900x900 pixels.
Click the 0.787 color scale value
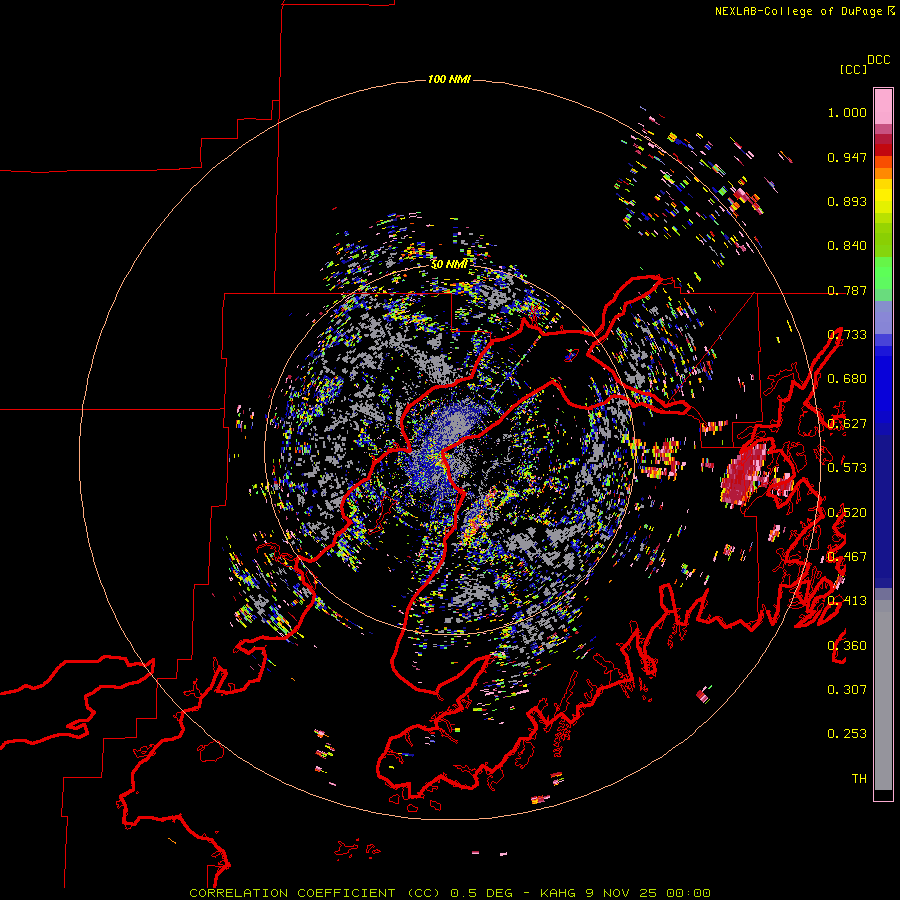coord(847,290)
